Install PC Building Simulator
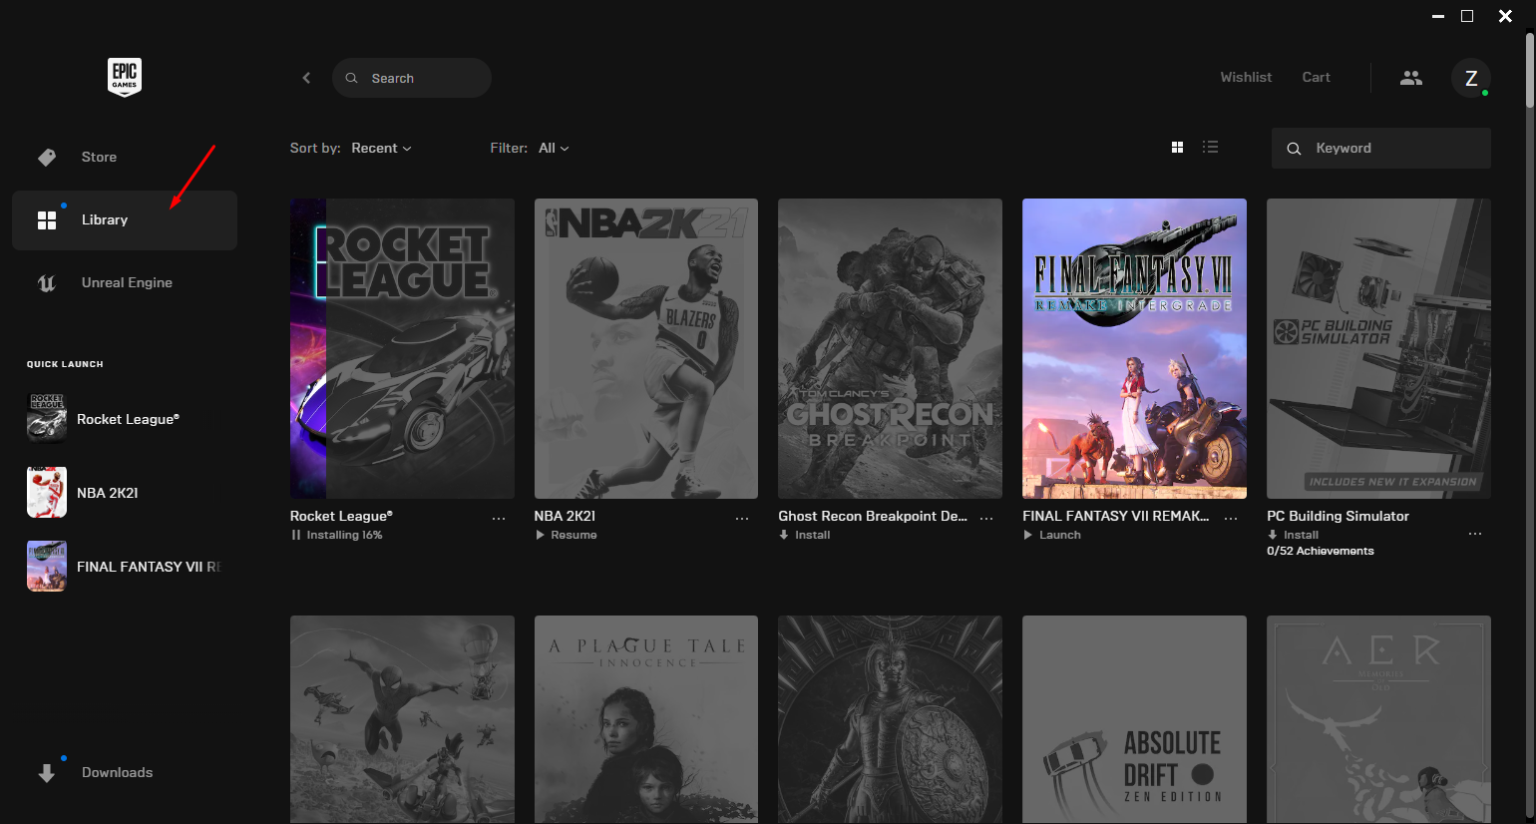Viewport: 1536px width, 824px height. [x=1293, y=535]
